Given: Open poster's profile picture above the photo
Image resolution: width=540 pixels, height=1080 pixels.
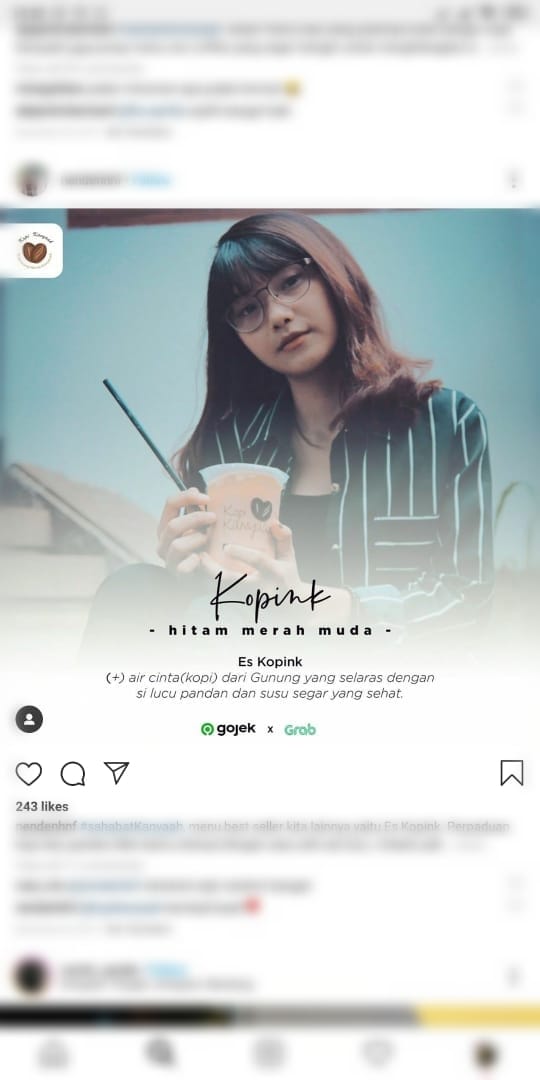Looking at the screenshot, I should click(x=32, y=180).
